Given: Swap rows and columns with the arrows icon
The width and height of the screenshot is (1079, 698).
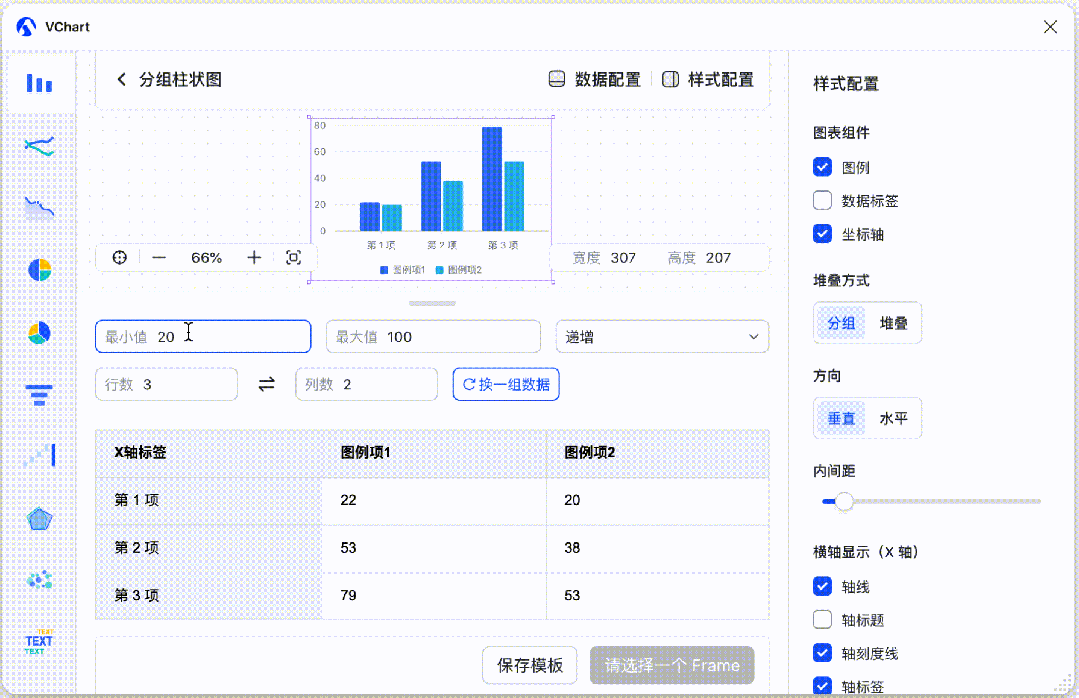Looking at the screenshot, I should click(266, 384).
